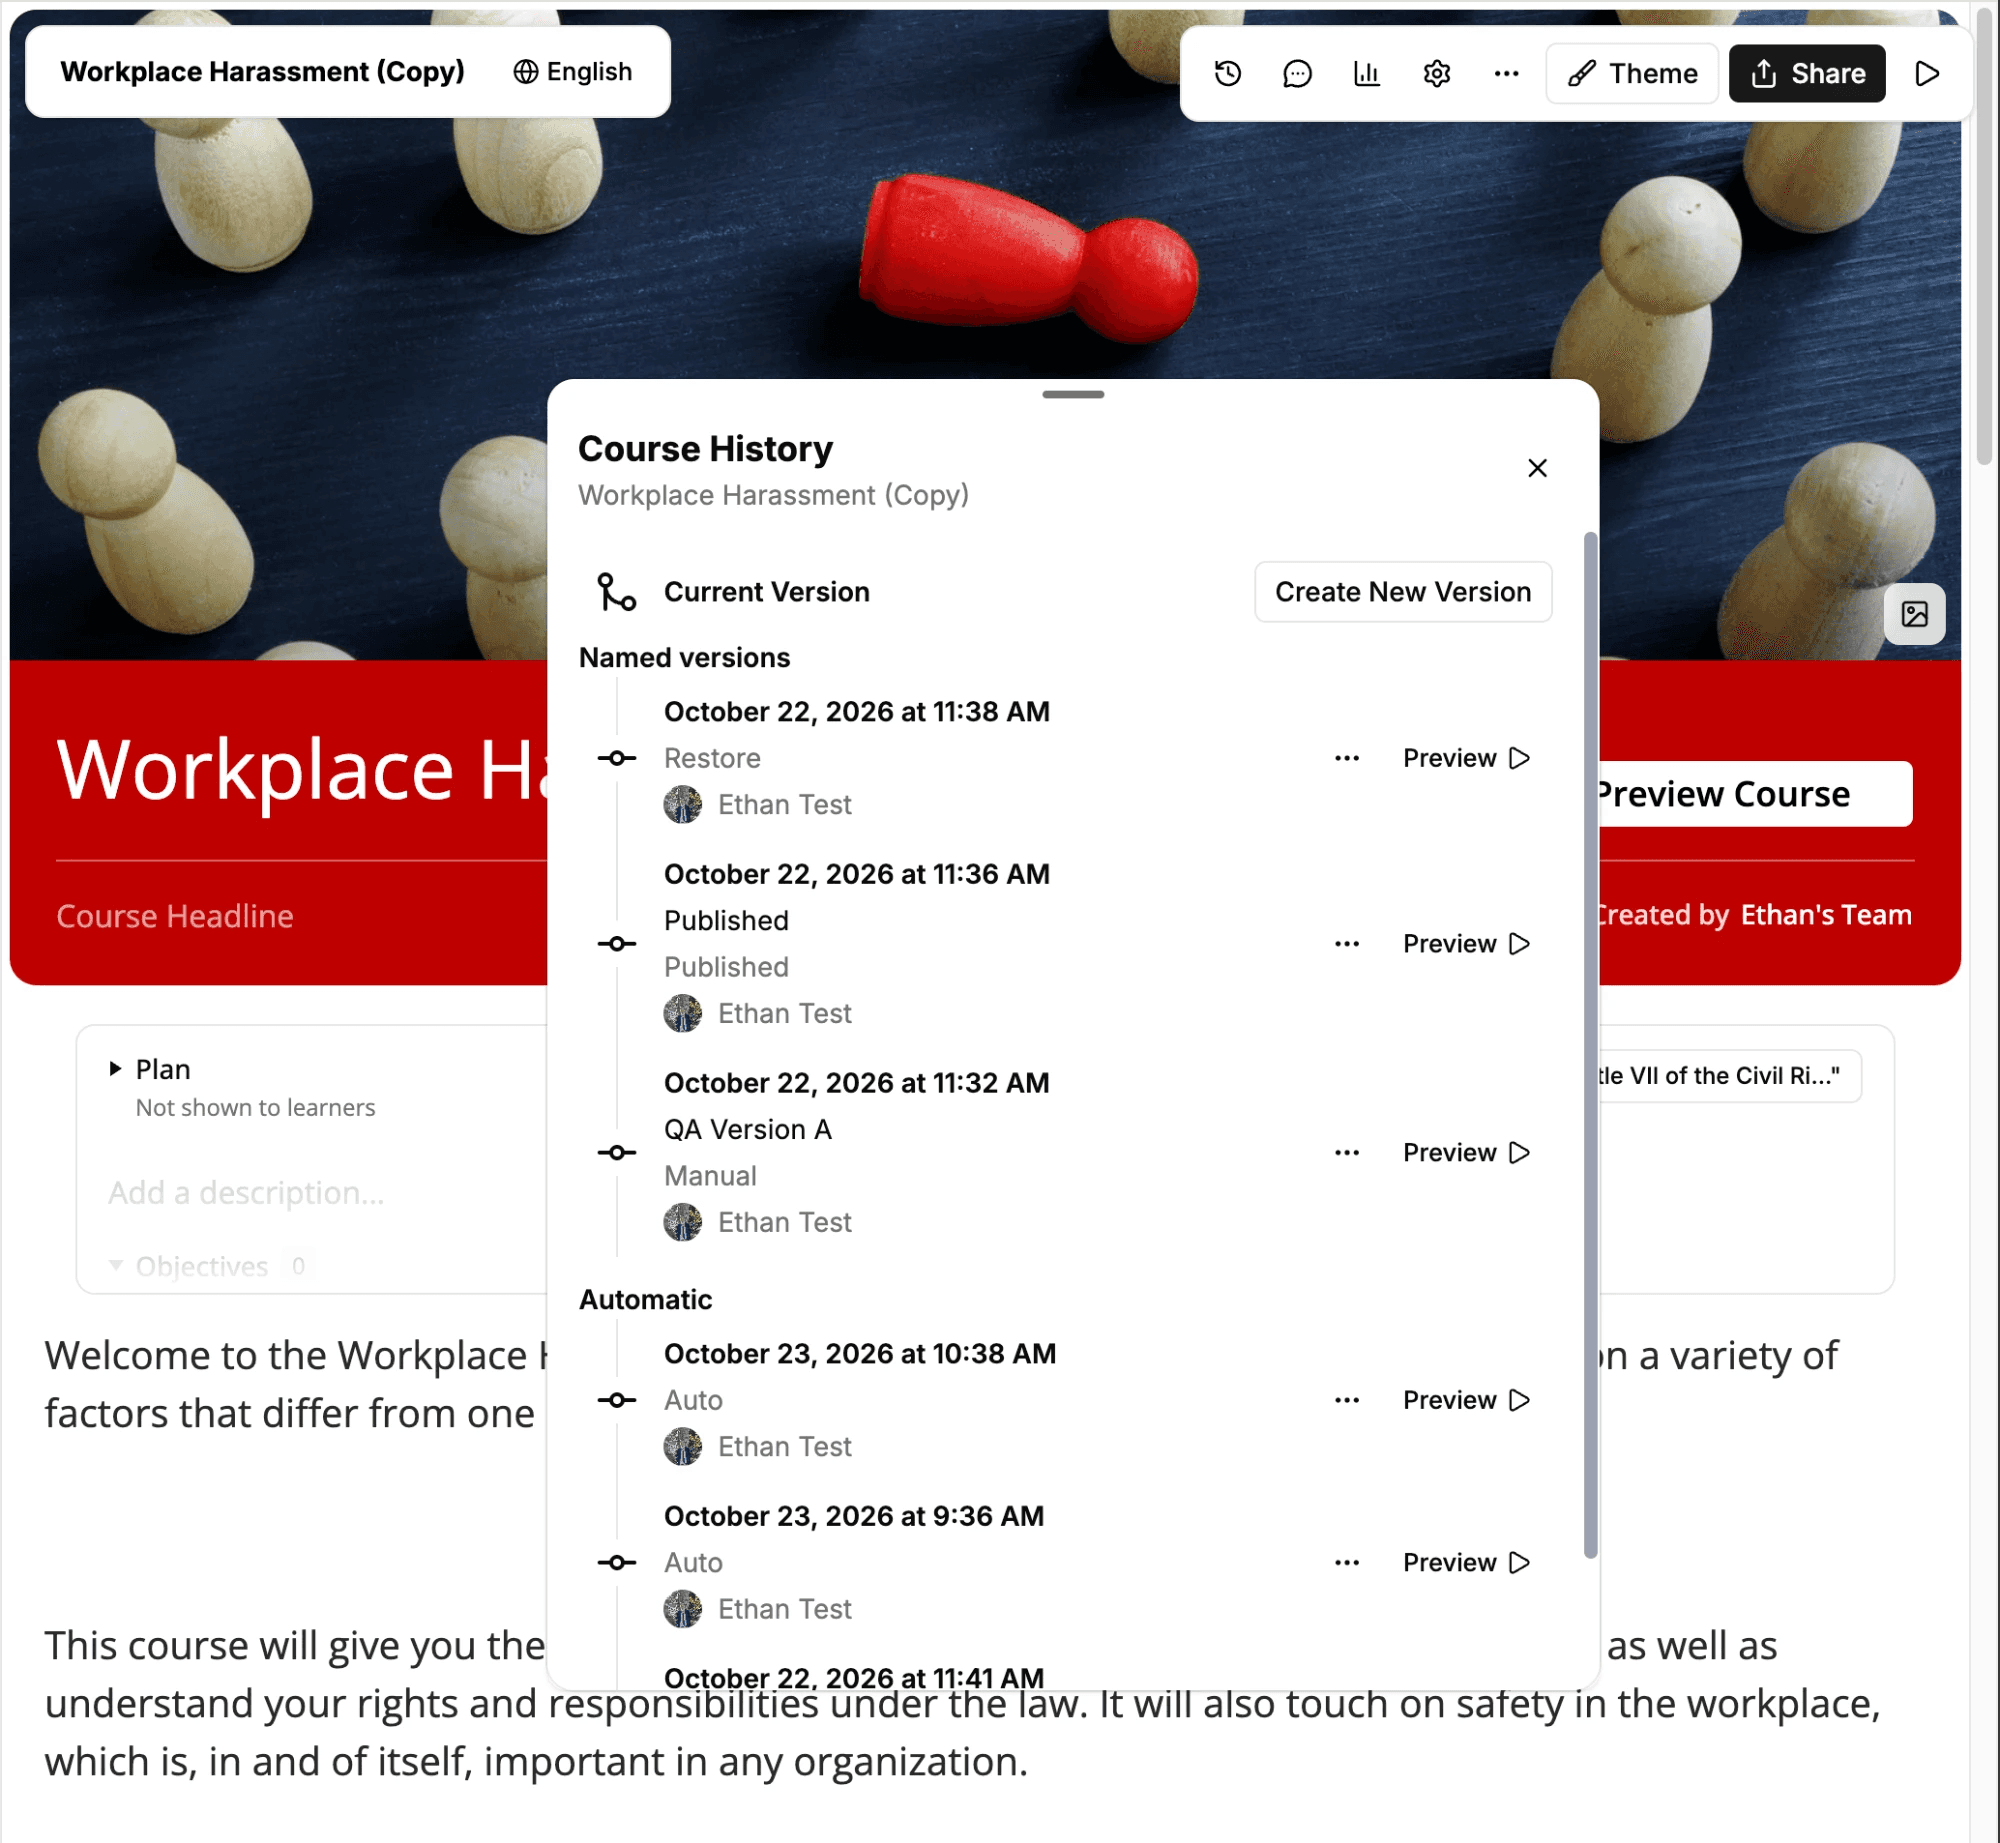Screen dimensions: 2000x1843
Task: Open options menu for 11:38 AM Restore version
Action: pos(1347,758)
